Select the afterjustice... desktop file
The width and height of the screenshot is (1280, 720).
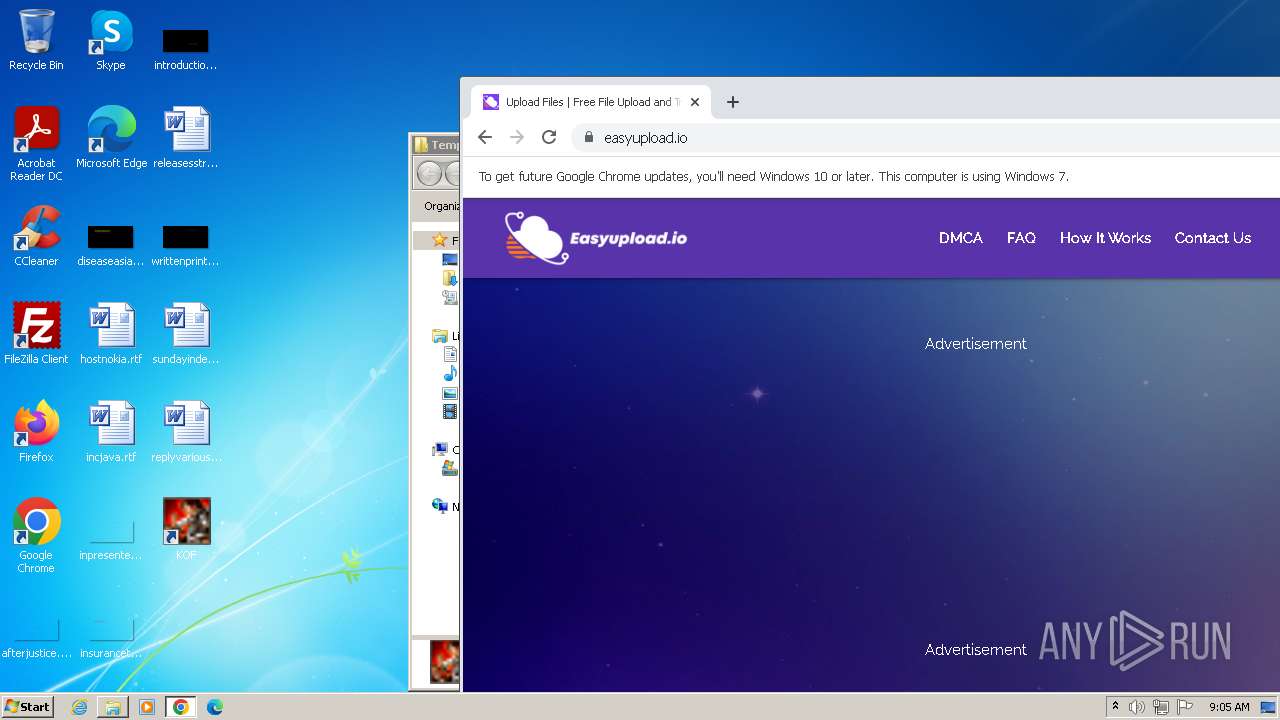tap(36, 636)
